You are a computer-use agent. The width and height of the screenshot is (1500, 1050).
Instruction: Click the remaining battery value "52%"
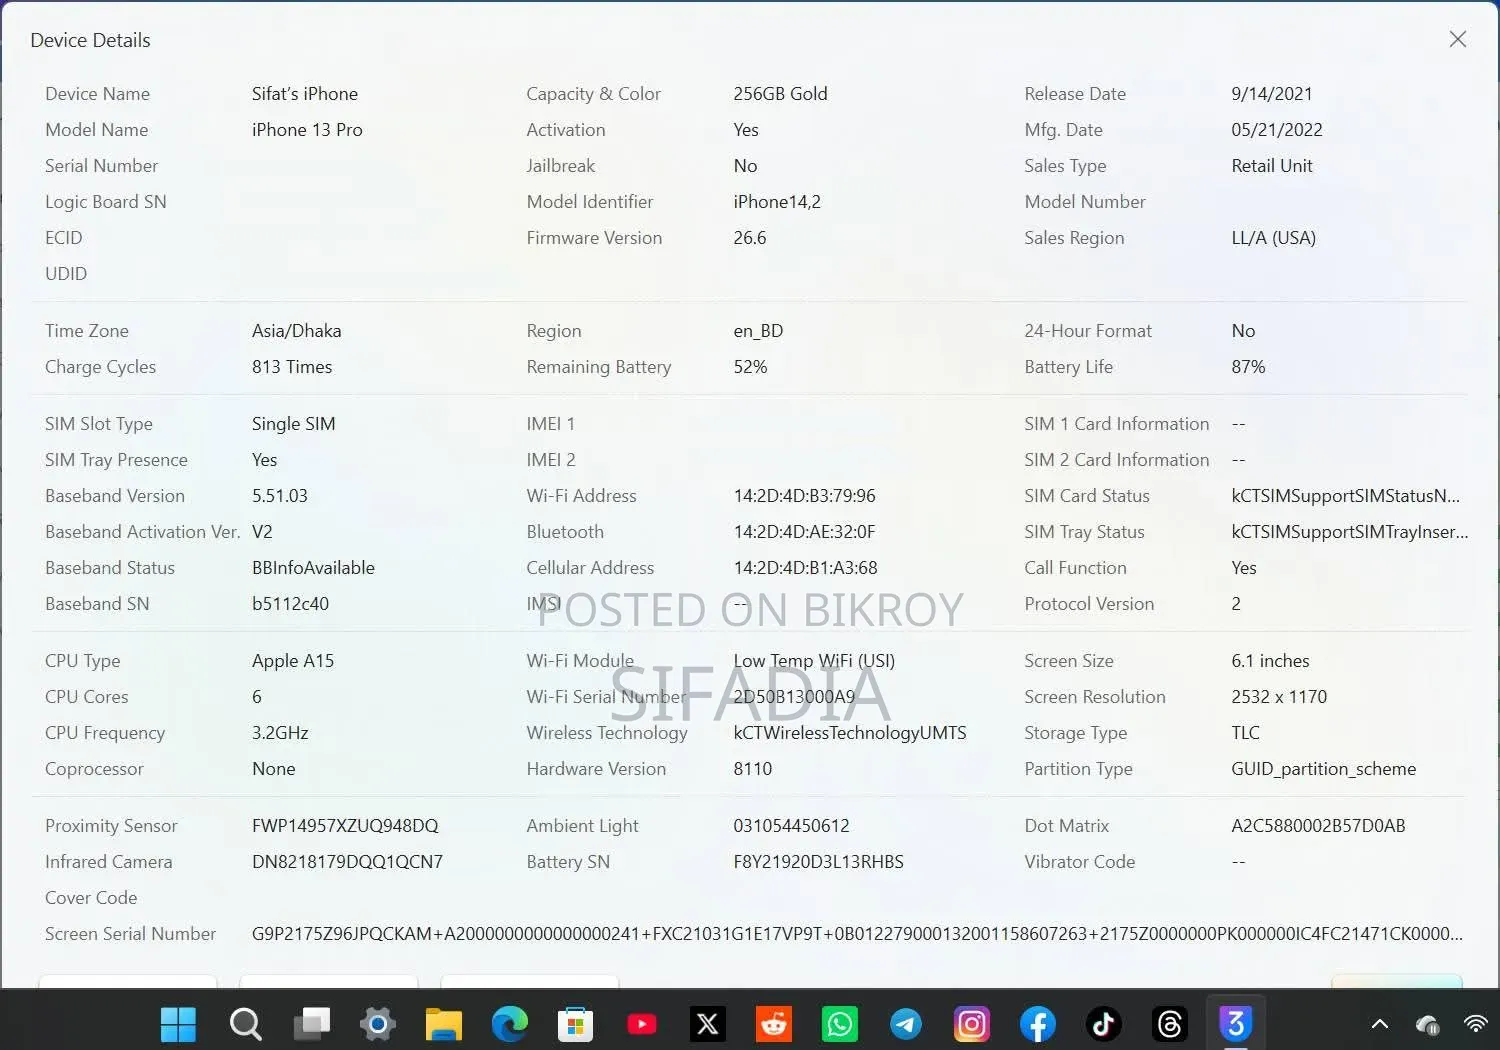pyautogui.click(x=750, y=367)
